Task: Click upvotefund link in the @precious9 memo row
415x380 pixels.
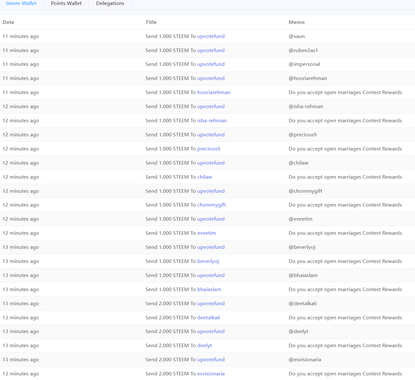Action: point(211,134)
